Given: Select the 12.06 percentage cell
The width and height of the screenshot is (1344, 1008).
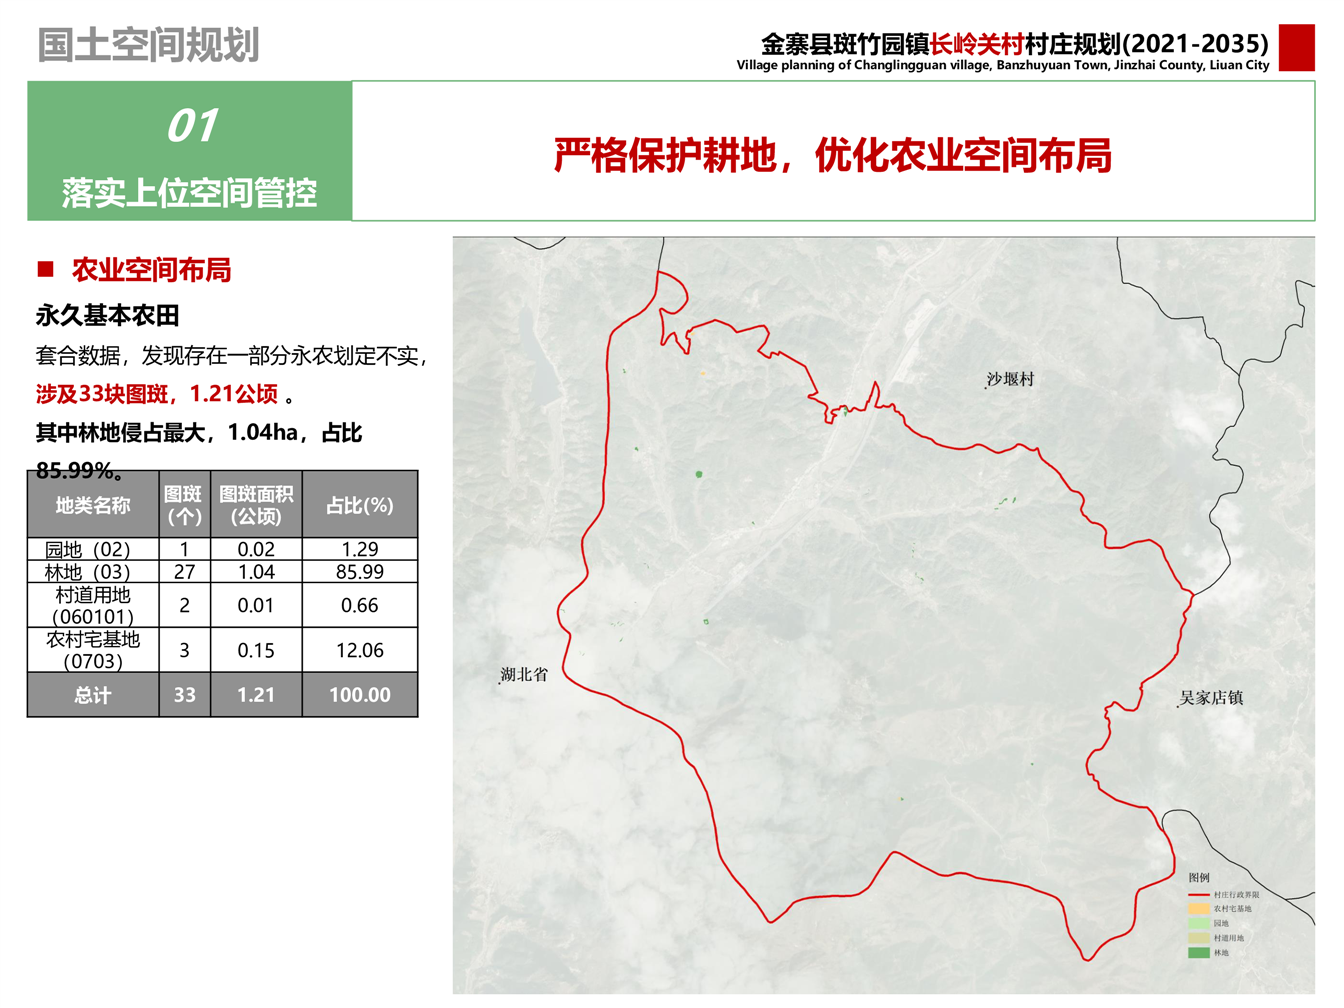Looking at the screenshot, I should [360, 650].
